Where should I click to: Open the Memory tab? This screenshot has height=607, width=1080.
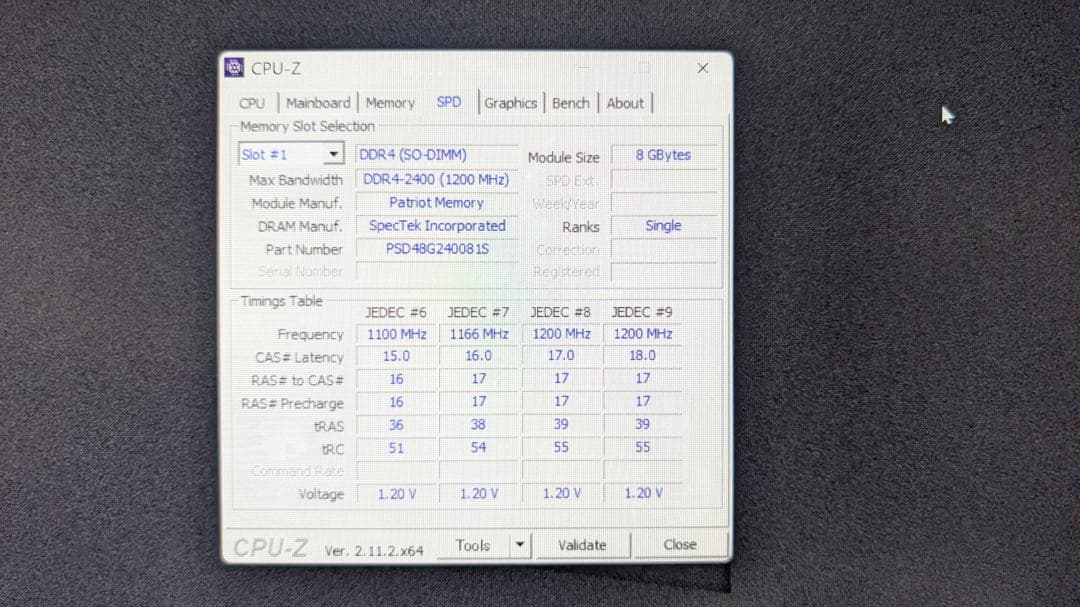[x=390, y=102]
